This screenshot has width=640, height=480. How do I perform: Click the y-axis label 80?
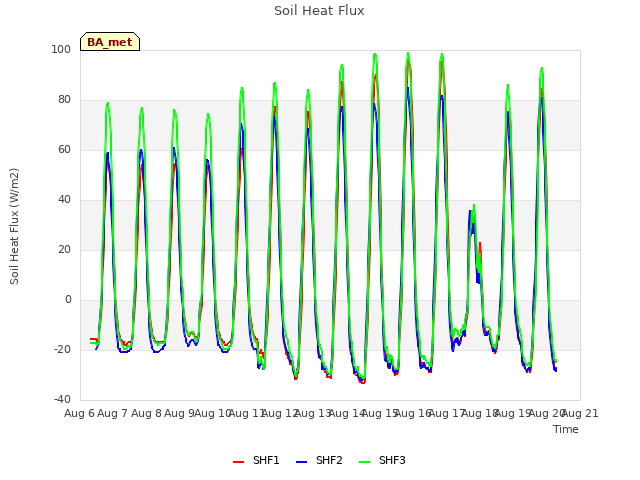tap(64, 100)
